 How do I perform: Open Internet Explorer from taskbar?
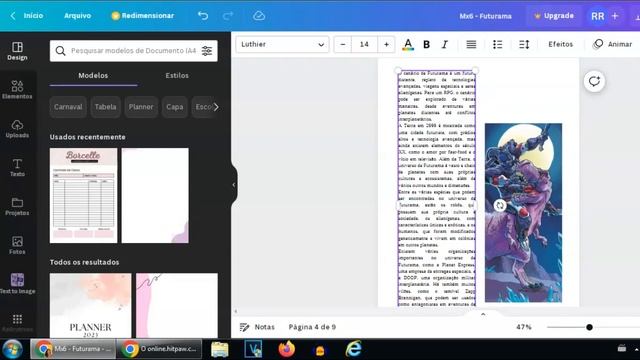pos(353,349)
